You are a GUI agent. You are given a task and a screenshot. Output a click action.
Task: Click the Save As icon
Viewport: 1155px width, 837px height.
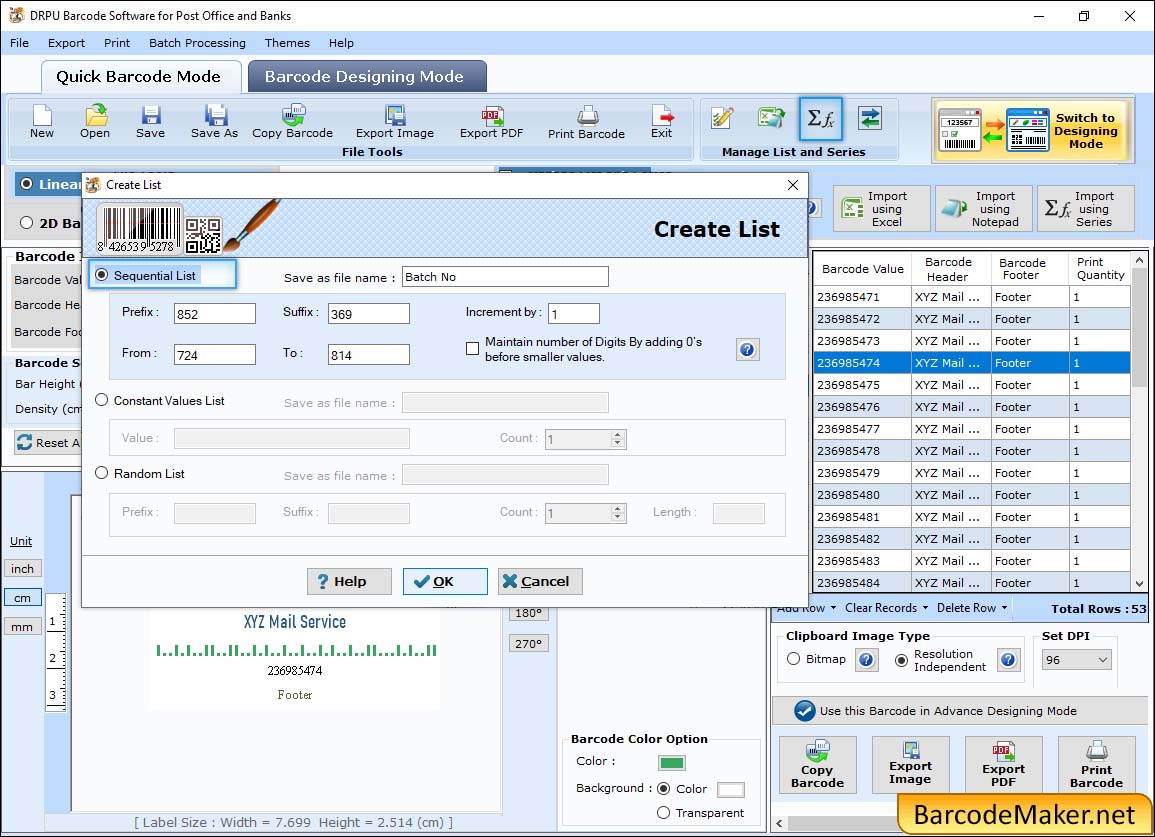click(x=214, y=121)
